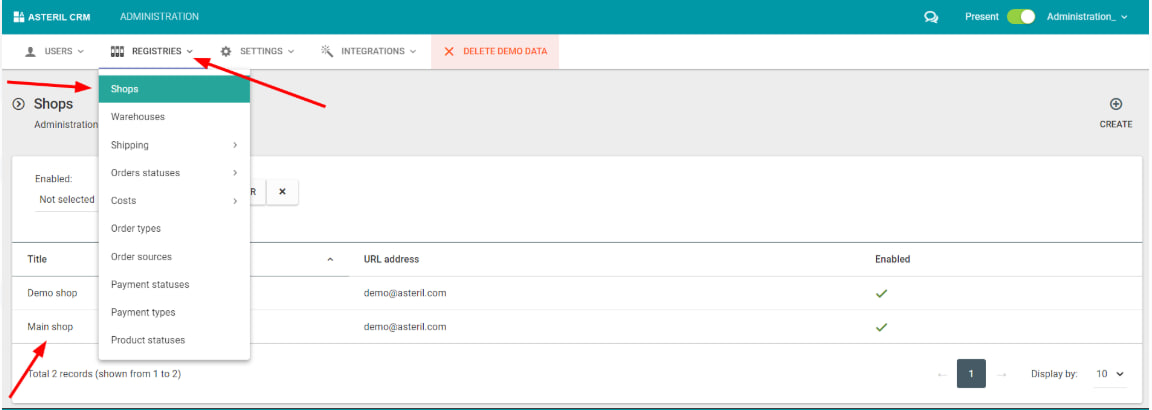The width and height of the screenshot is (1152, 410).
Task: Click the clear filter X button
Action: click(x=282, y=192)
